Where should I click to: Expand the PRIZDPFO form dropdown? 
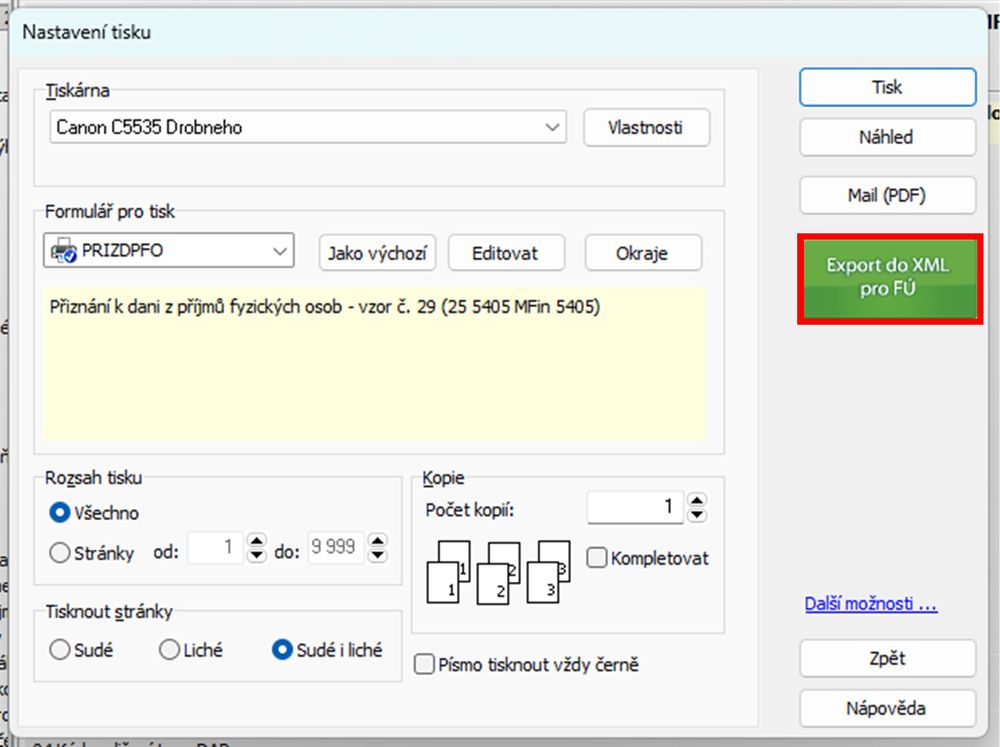pyautogui.click(x=280, y=252)
